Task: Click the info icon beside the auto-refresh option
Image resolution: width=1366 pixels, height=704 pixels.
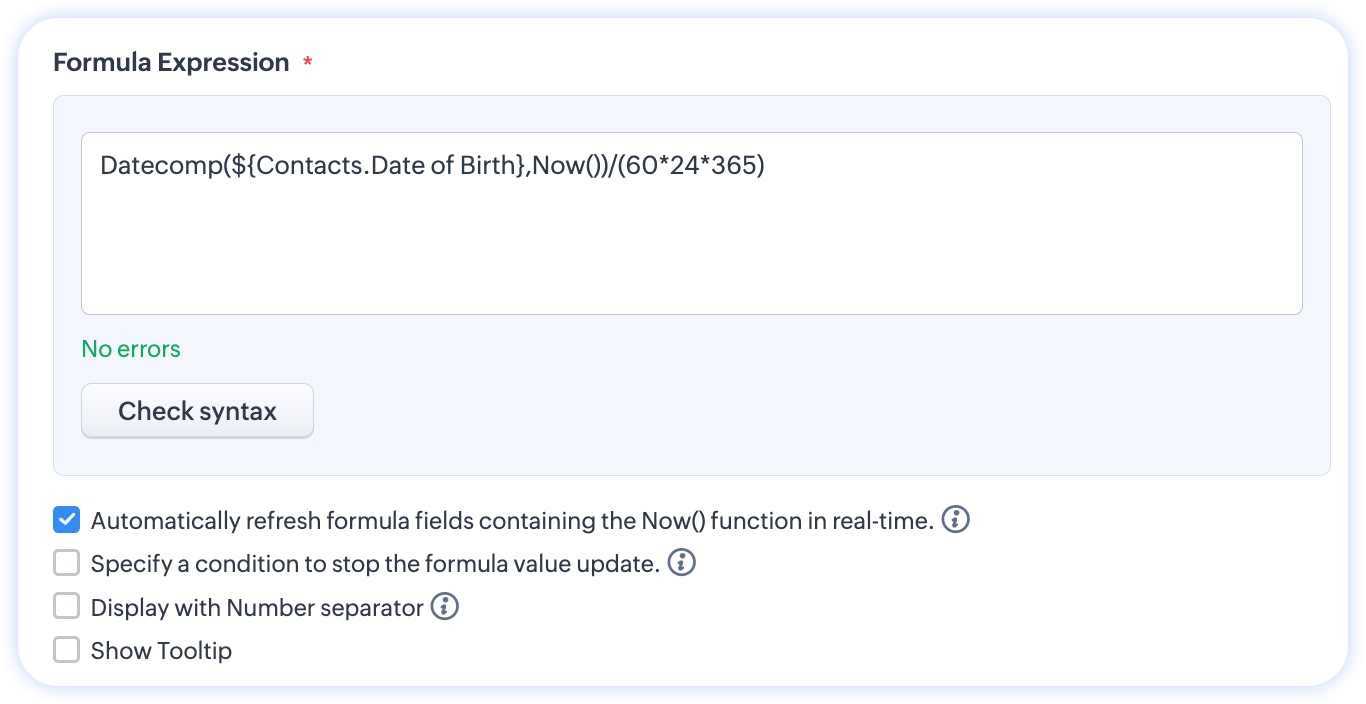Action: (956, 520)
